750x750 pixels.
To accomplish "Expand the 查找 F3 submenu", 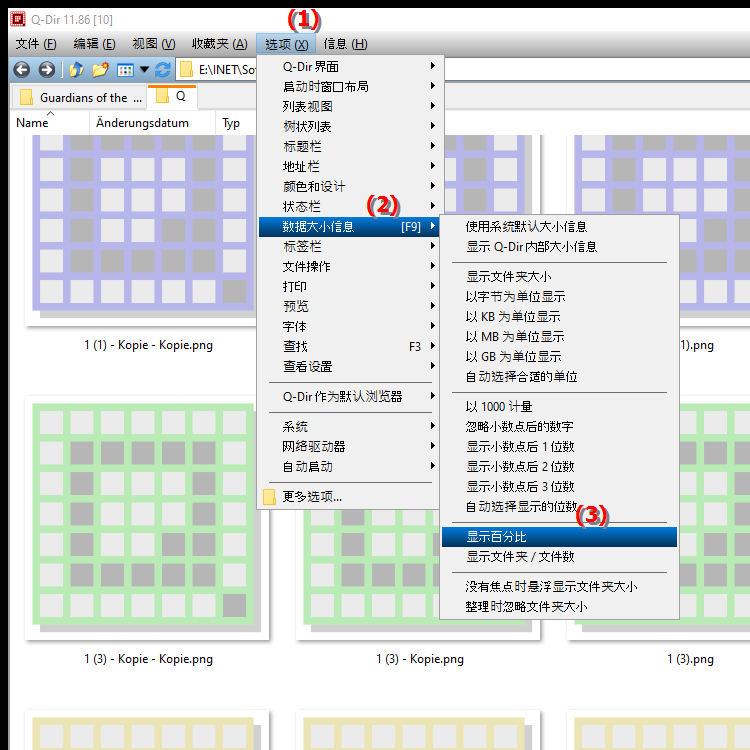I will coord(349,346).
